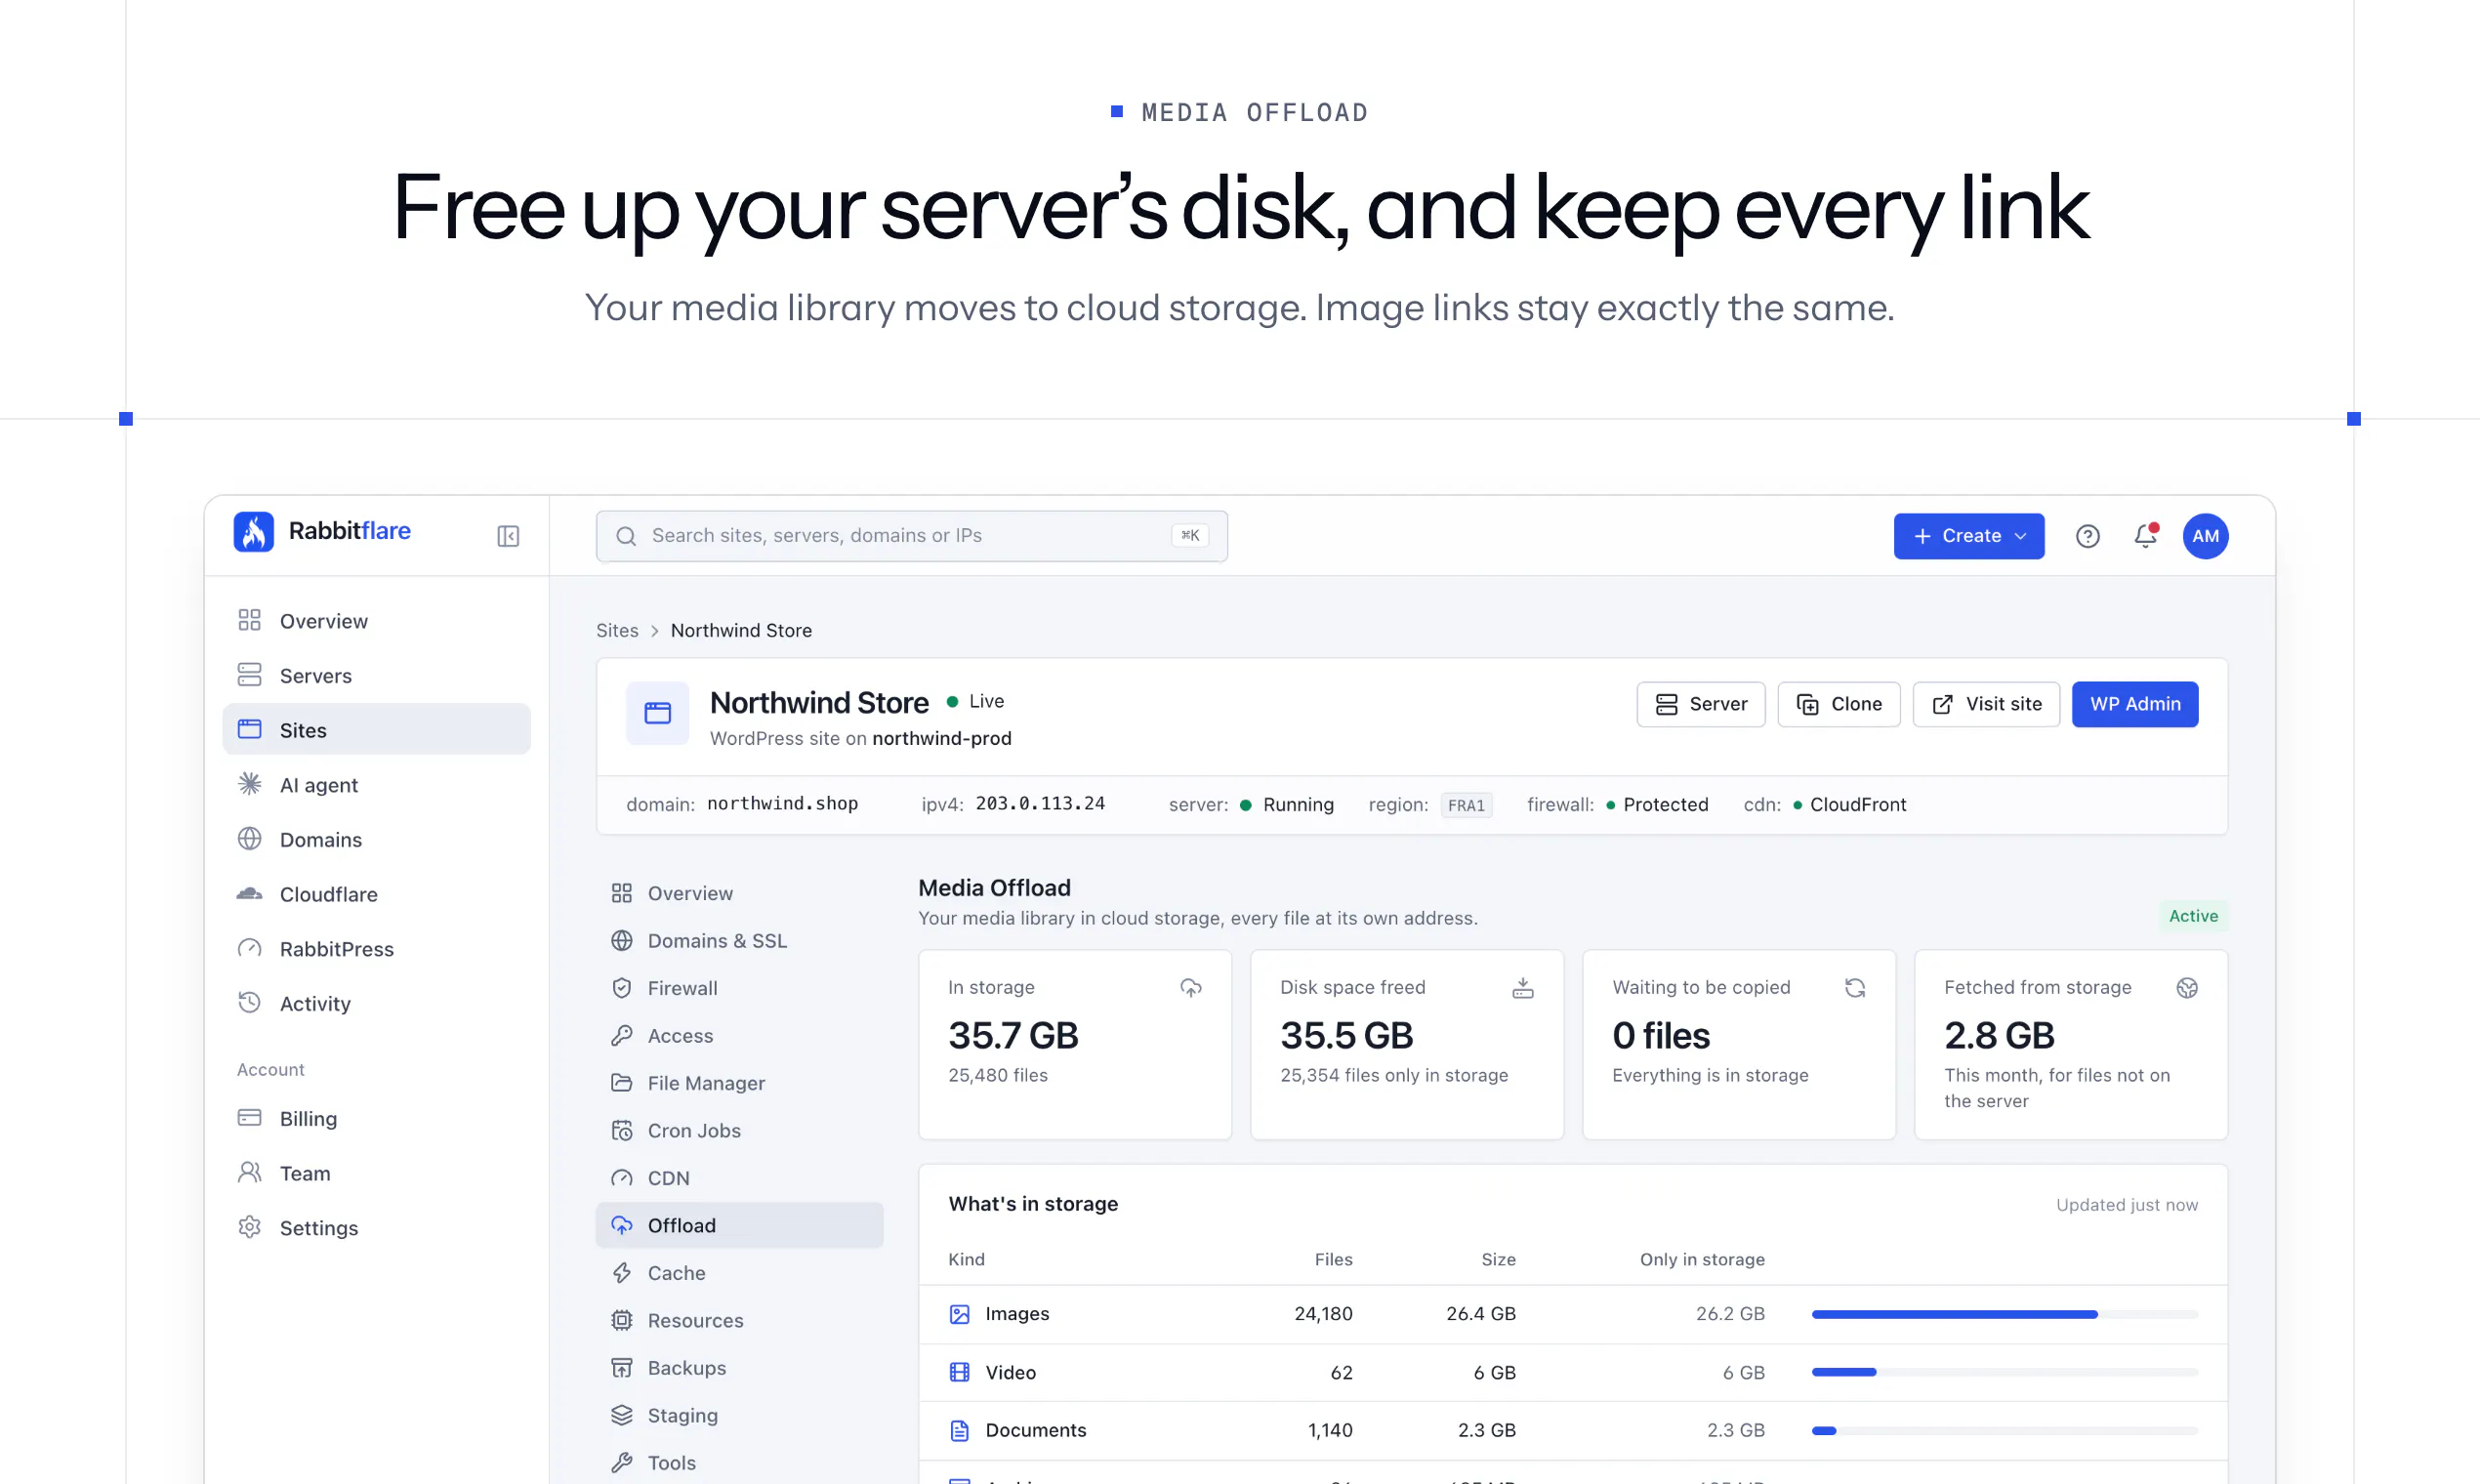
Task: Click the search magnifier icon
Action: coord(626,536)
